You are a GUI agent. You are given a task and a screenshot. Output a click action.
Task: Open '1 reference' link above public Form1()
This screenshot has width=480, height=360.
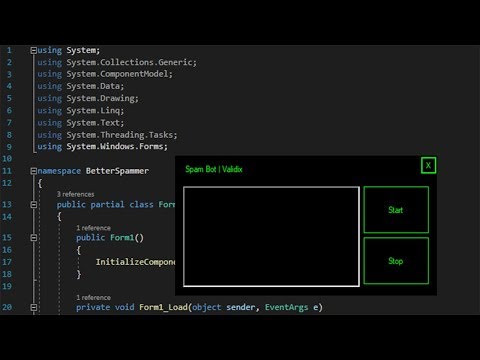click(93, 228)
